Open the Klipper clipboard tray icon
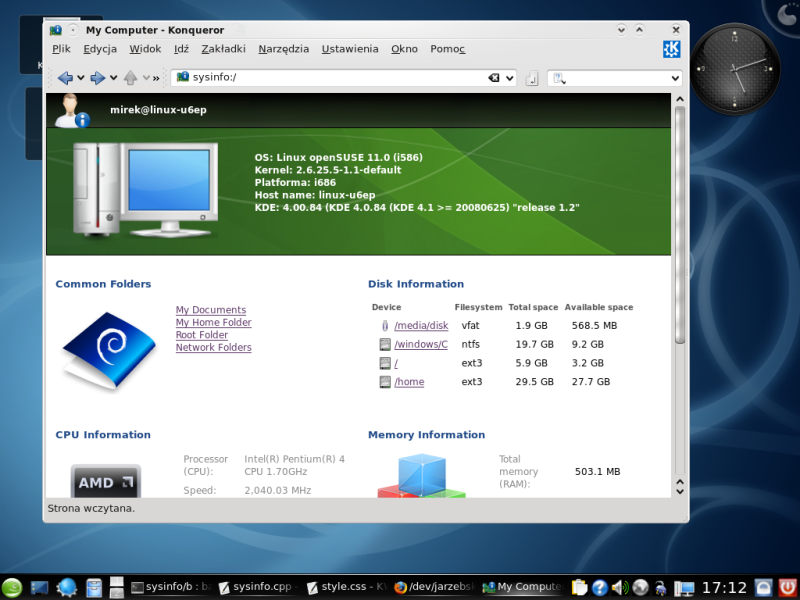Image resolution: width=800 pixels, height=600 pixels. (579, 588)
